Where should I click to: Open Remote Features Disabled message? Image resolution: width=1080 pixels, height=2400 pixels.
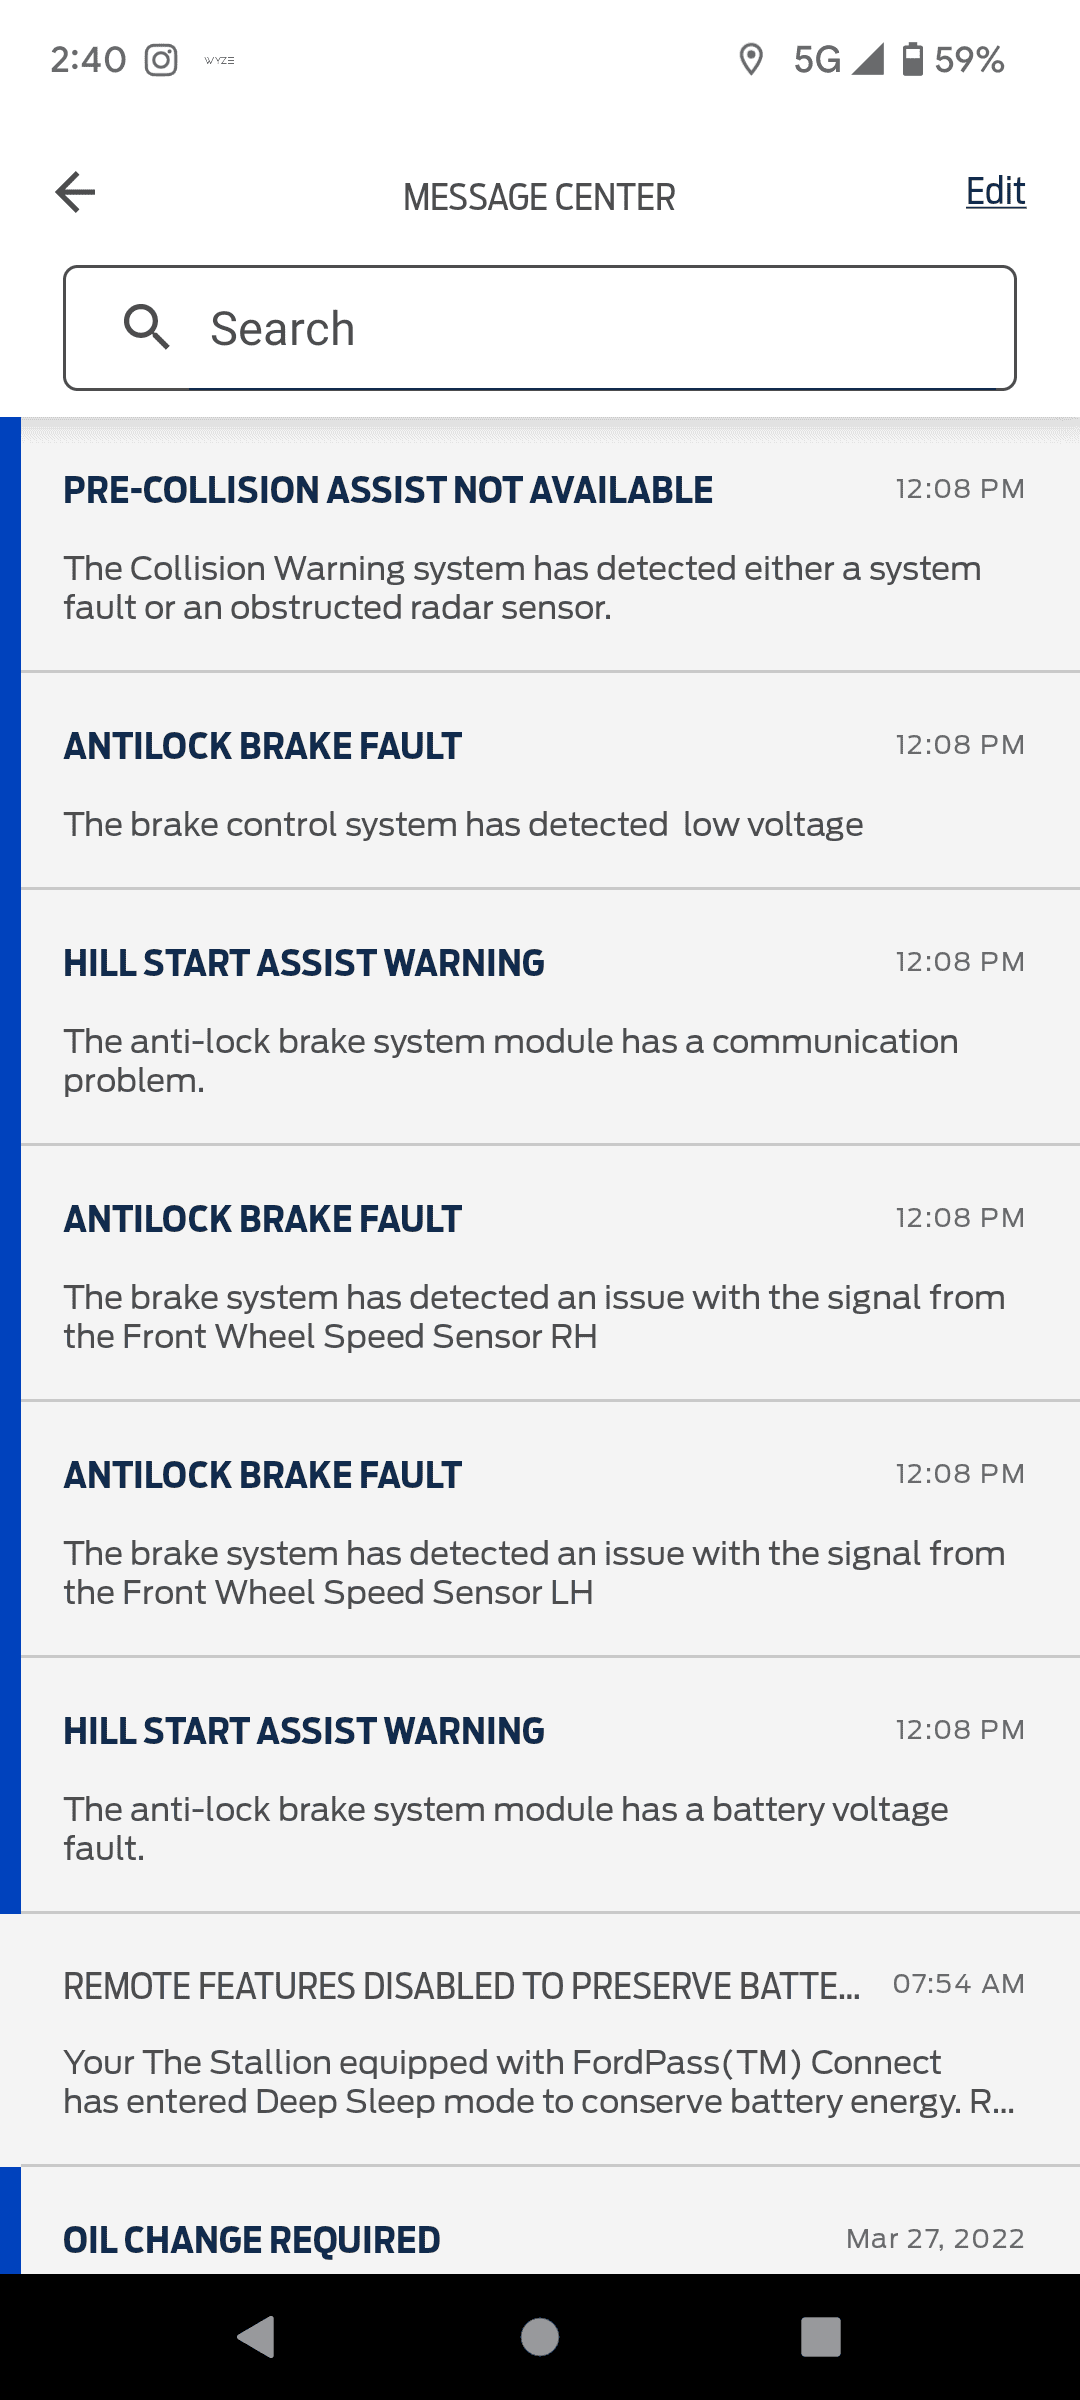coord(540,2040)
